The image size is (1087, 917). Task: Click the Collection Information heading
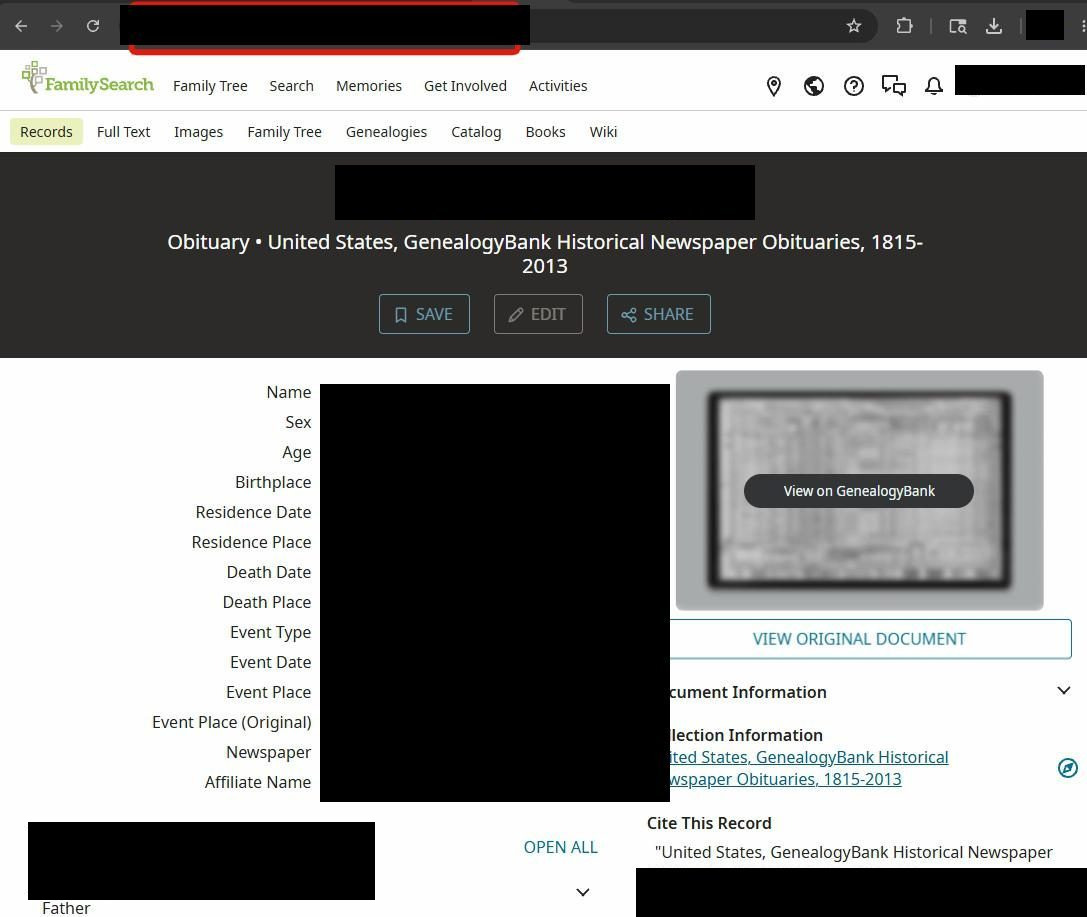tap(747, 735)
